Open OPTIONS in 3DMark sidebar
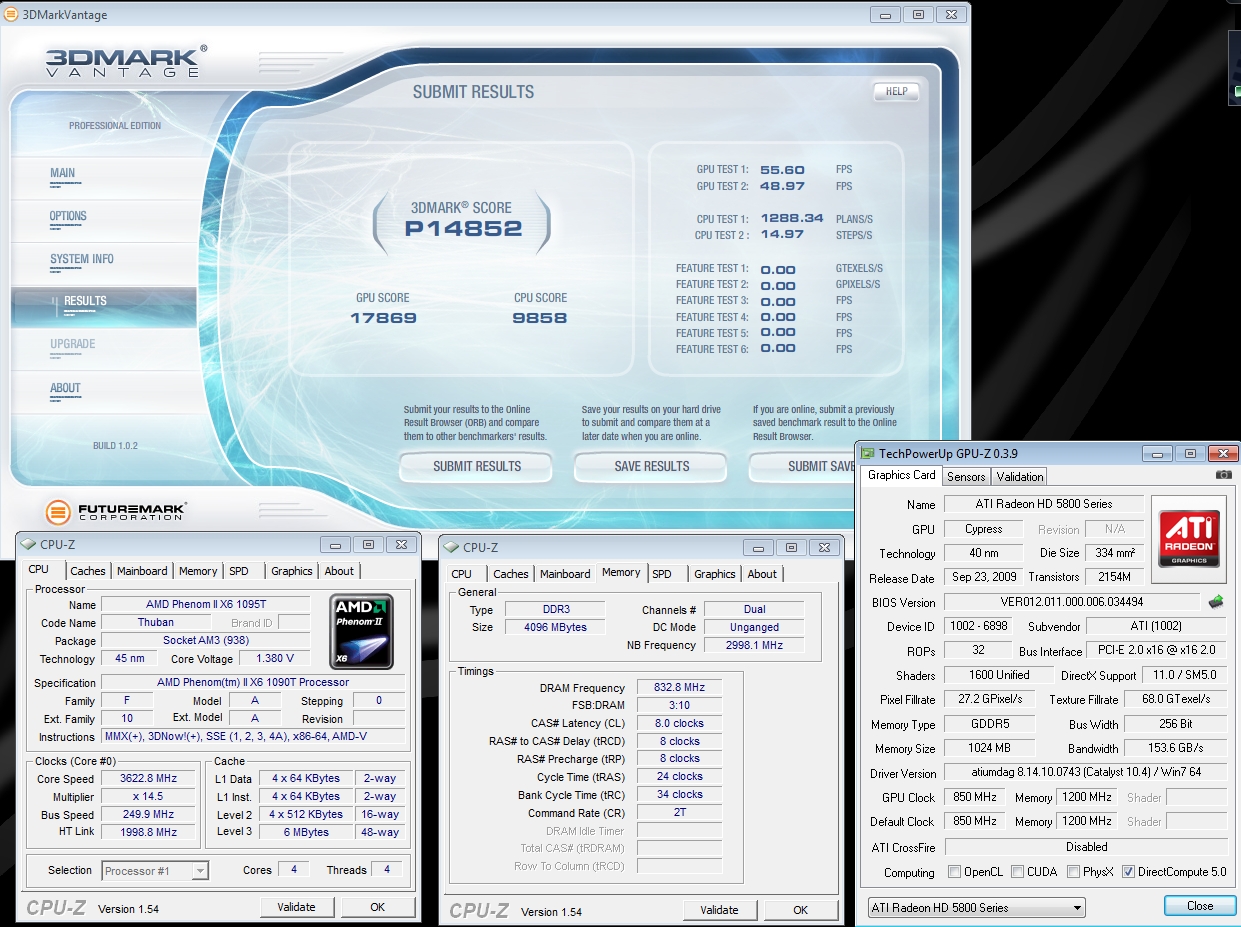Image resolution: width=1241 pixels, height=927 pixels. (68, 216)
